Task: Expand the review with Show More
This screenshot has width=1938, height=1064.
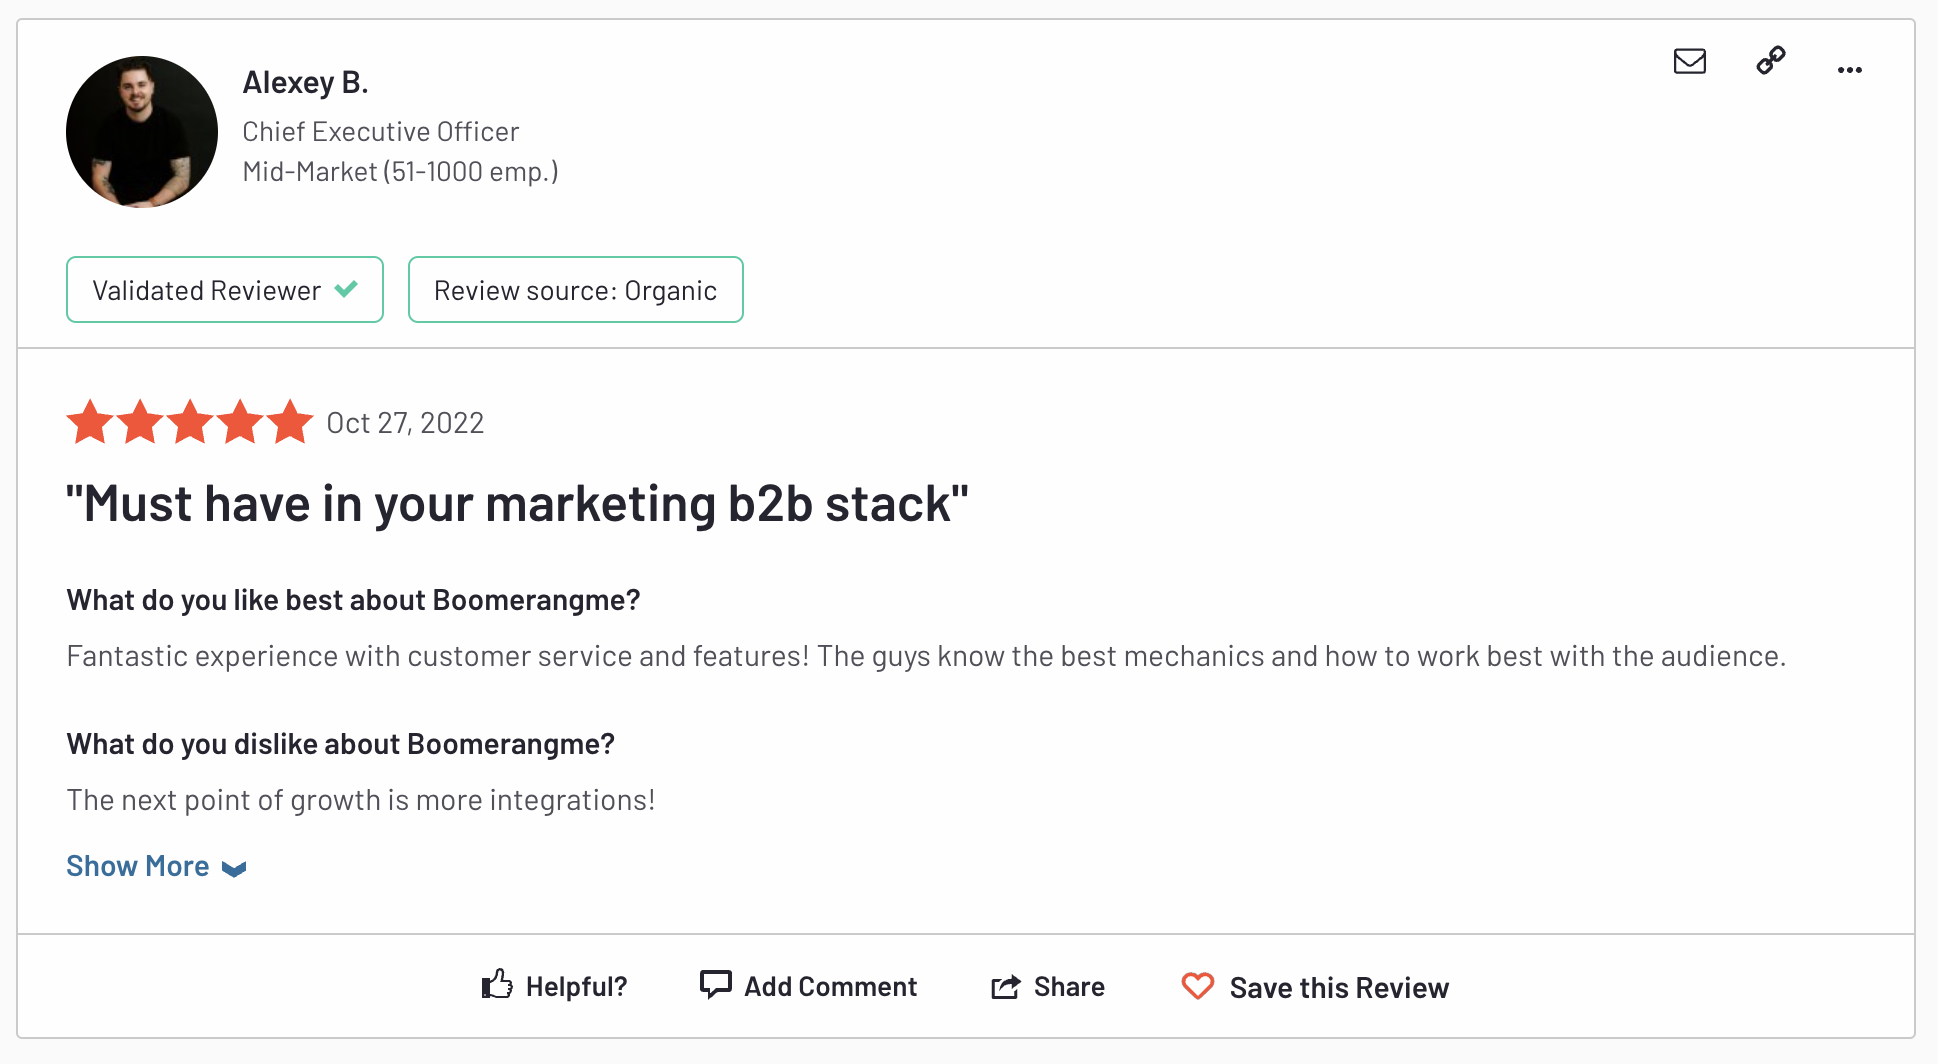Action: click(156, 866)
